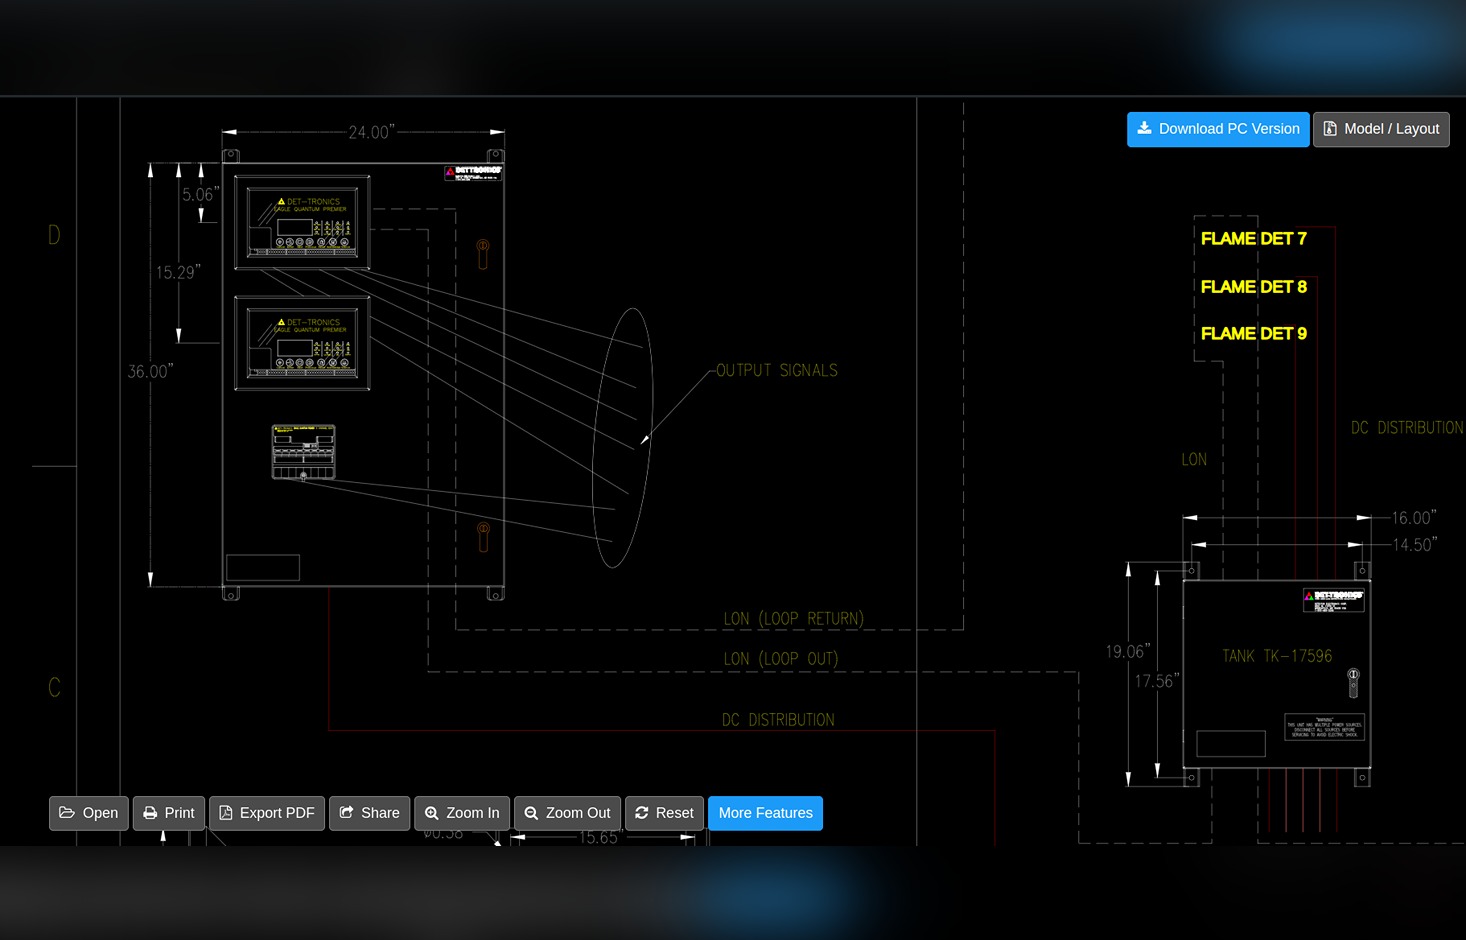
Task: Click the tank enclosure door latch
Action: coord(1353,683)
